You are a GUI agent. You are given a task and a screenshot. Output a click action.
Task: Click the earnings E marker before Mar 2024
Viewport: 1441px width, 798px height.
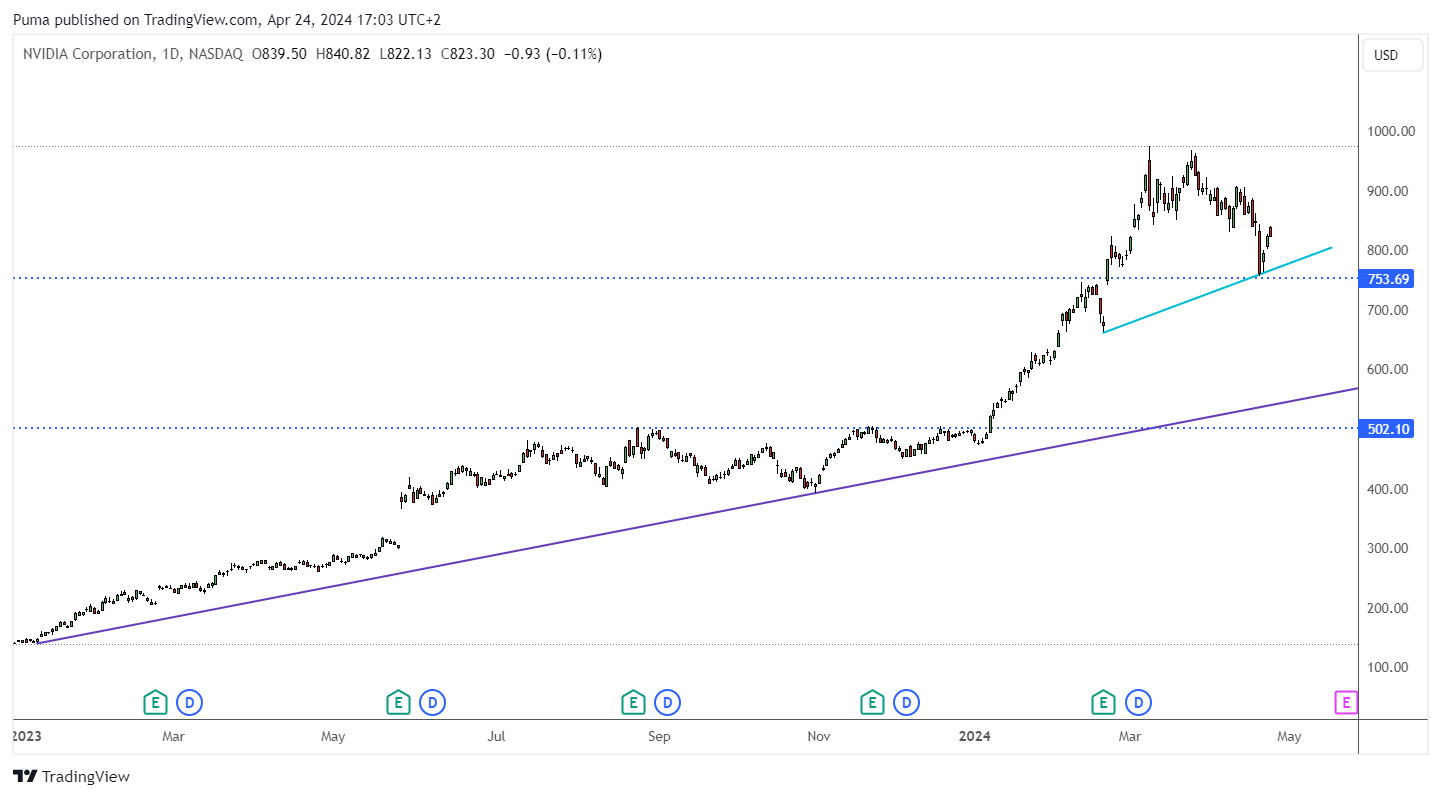pos(1103,703)
